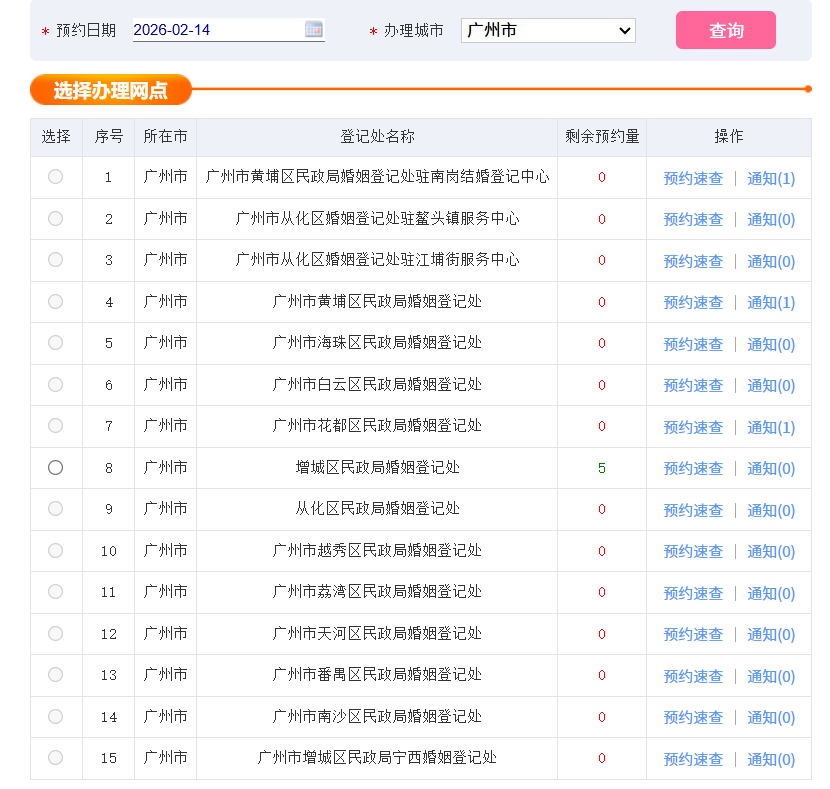This screenshot has width=830, height=789.
Task: Open 通知(1) for 驻南岗结婚登记中心
Action: coord(770,177)
